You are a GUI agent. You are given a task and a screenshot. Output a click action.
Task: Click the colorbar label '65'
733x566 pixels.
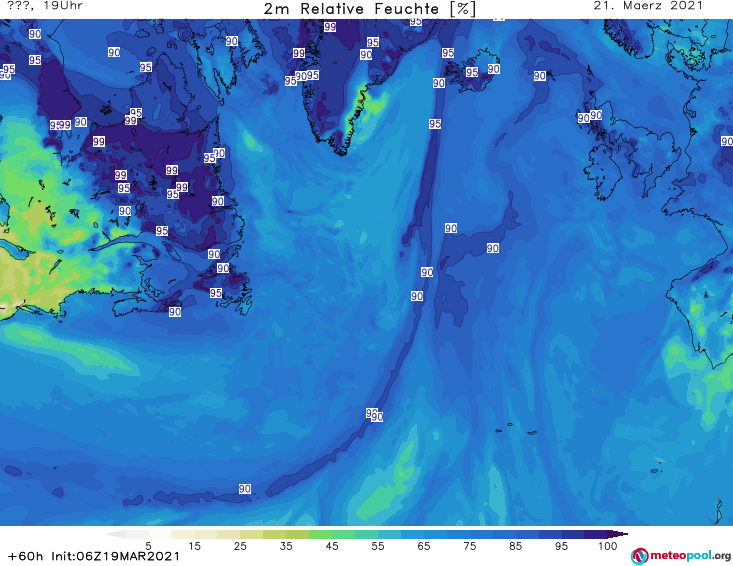(x=424, y=546)
